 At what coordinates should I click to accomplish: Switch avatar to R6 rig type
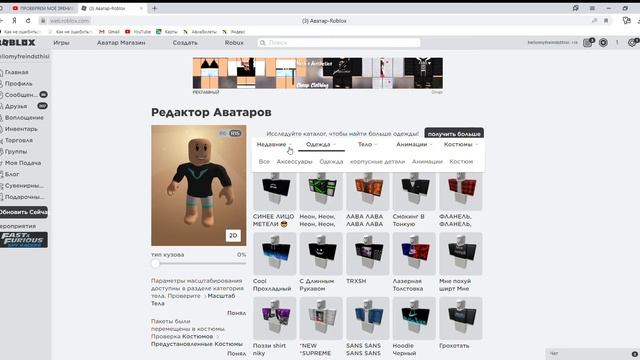(x=223, y=133)
